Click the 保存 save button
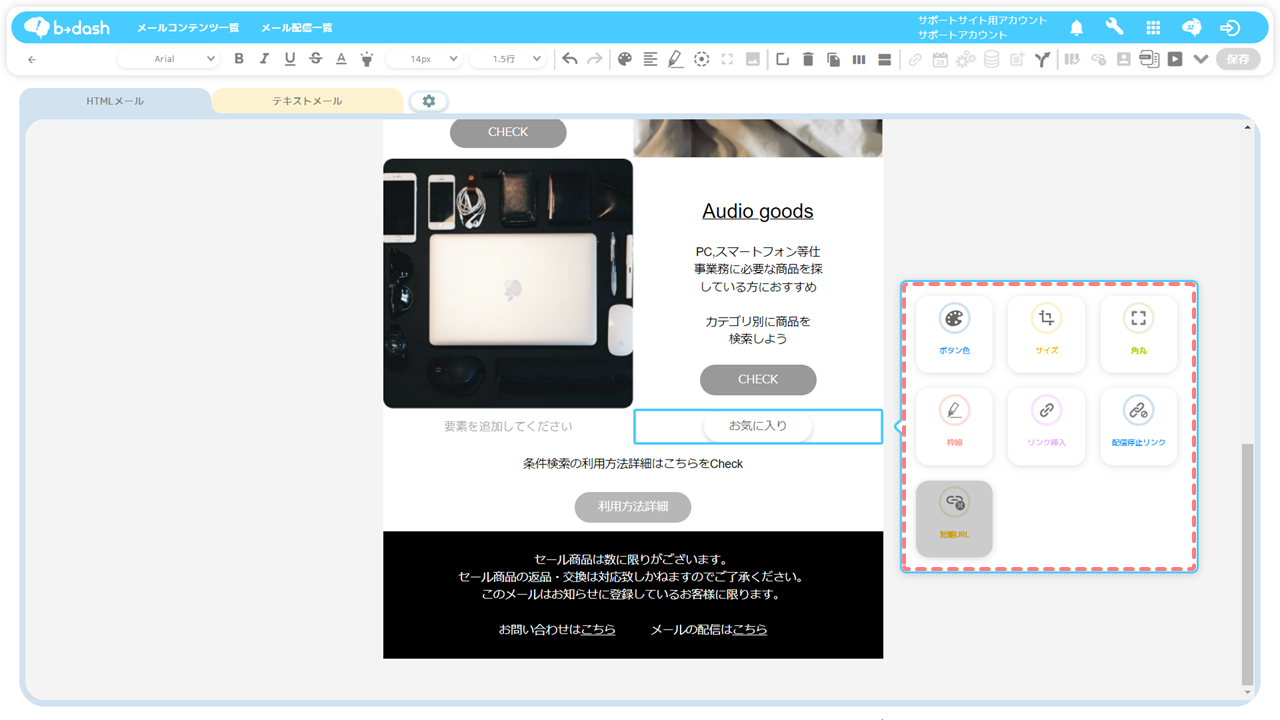 pos(1238,59)
